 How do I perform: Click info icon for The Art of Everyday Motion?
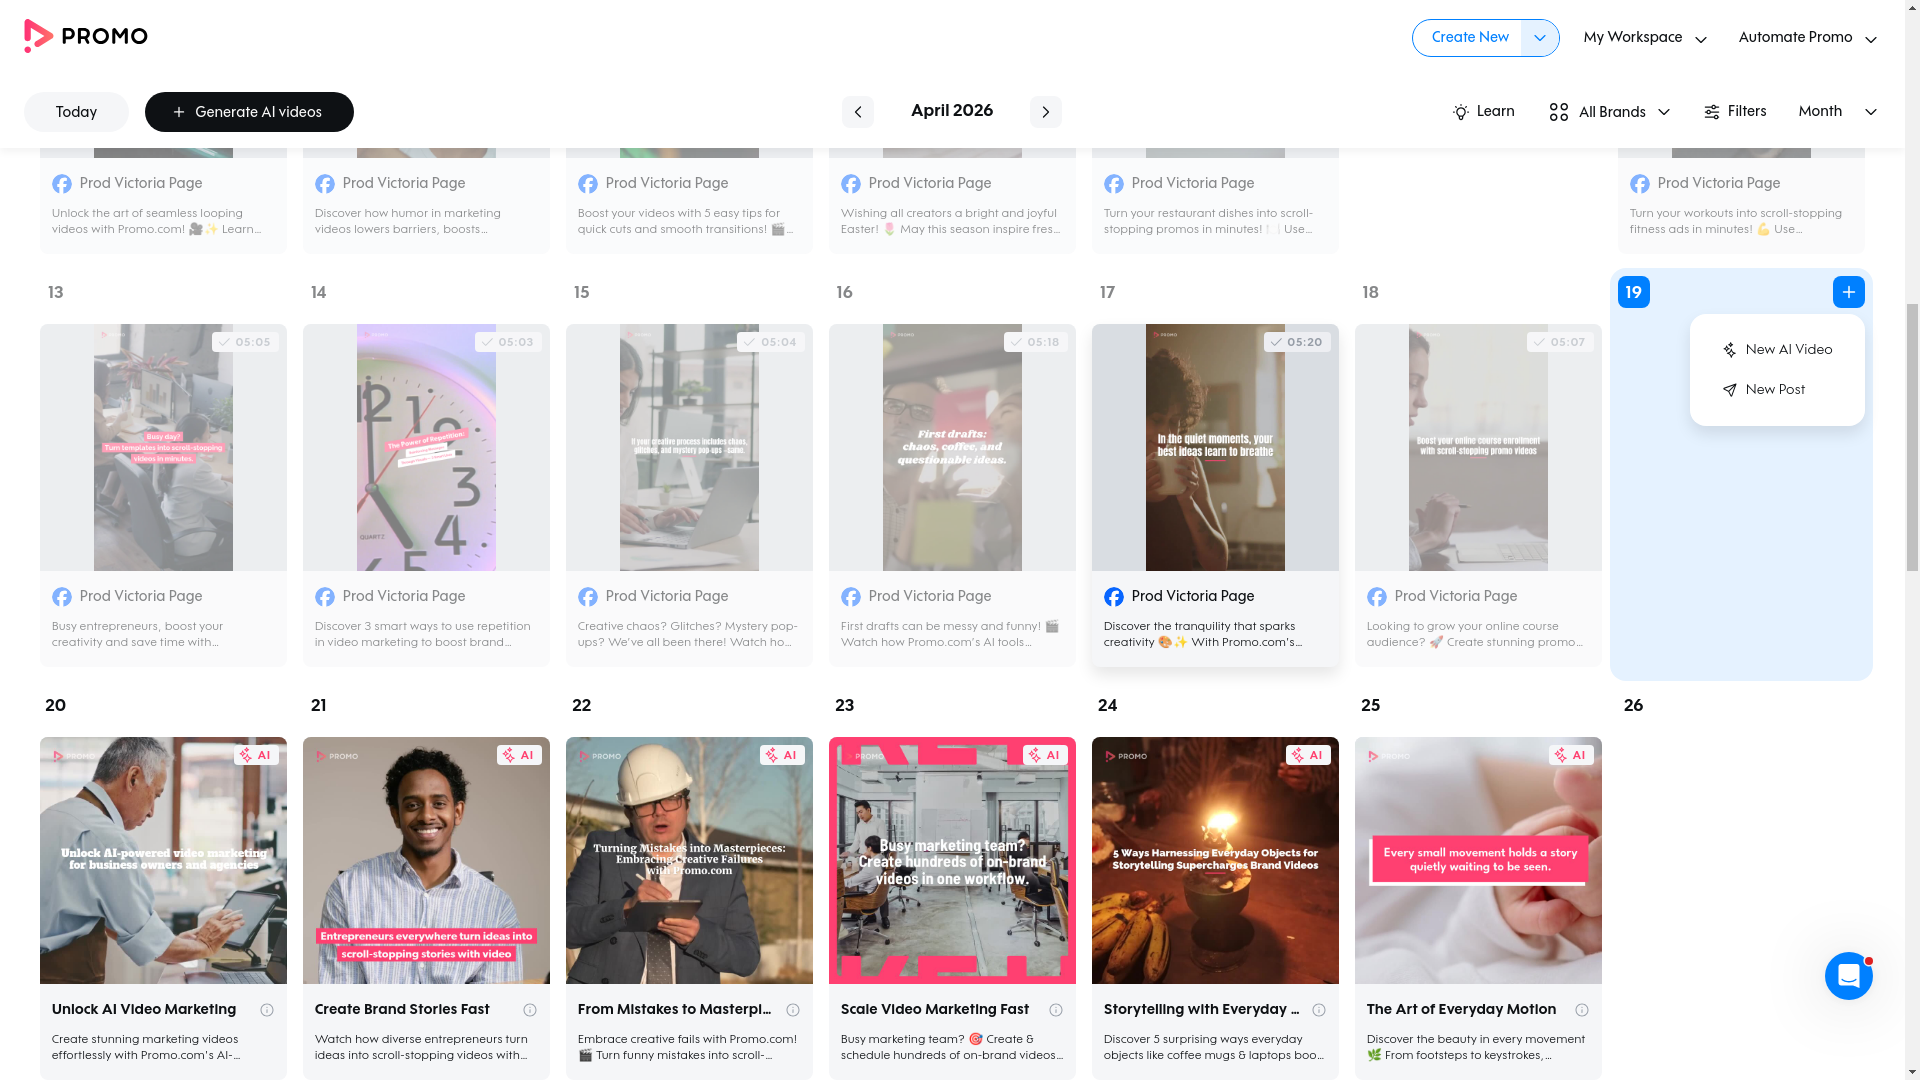click(x=1582, y=1010)
